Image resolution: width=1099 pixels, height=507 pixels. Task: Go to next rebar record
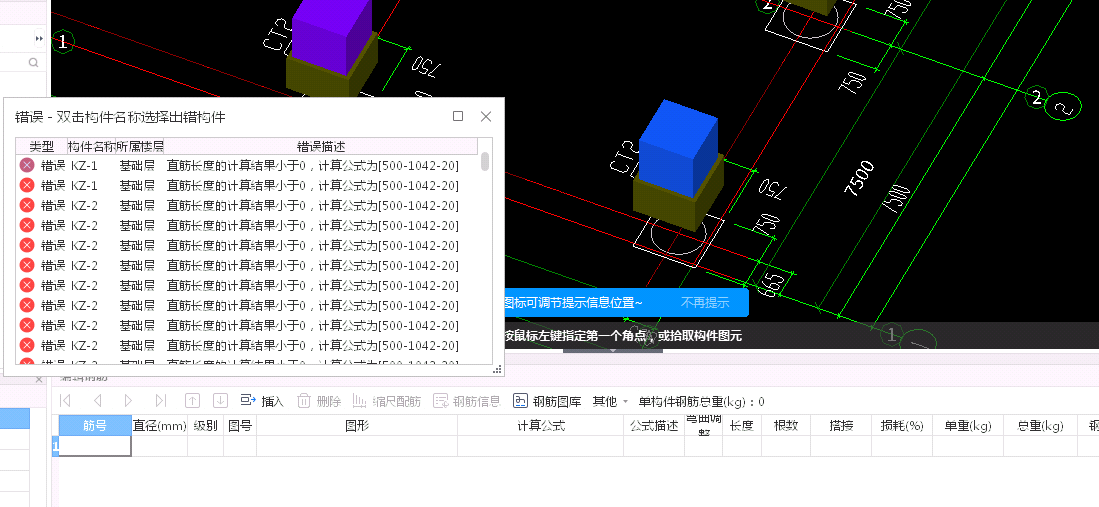tap(128, 401)
